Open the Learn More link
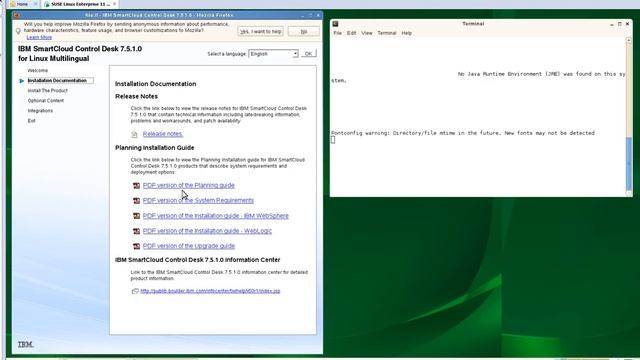 39,38
